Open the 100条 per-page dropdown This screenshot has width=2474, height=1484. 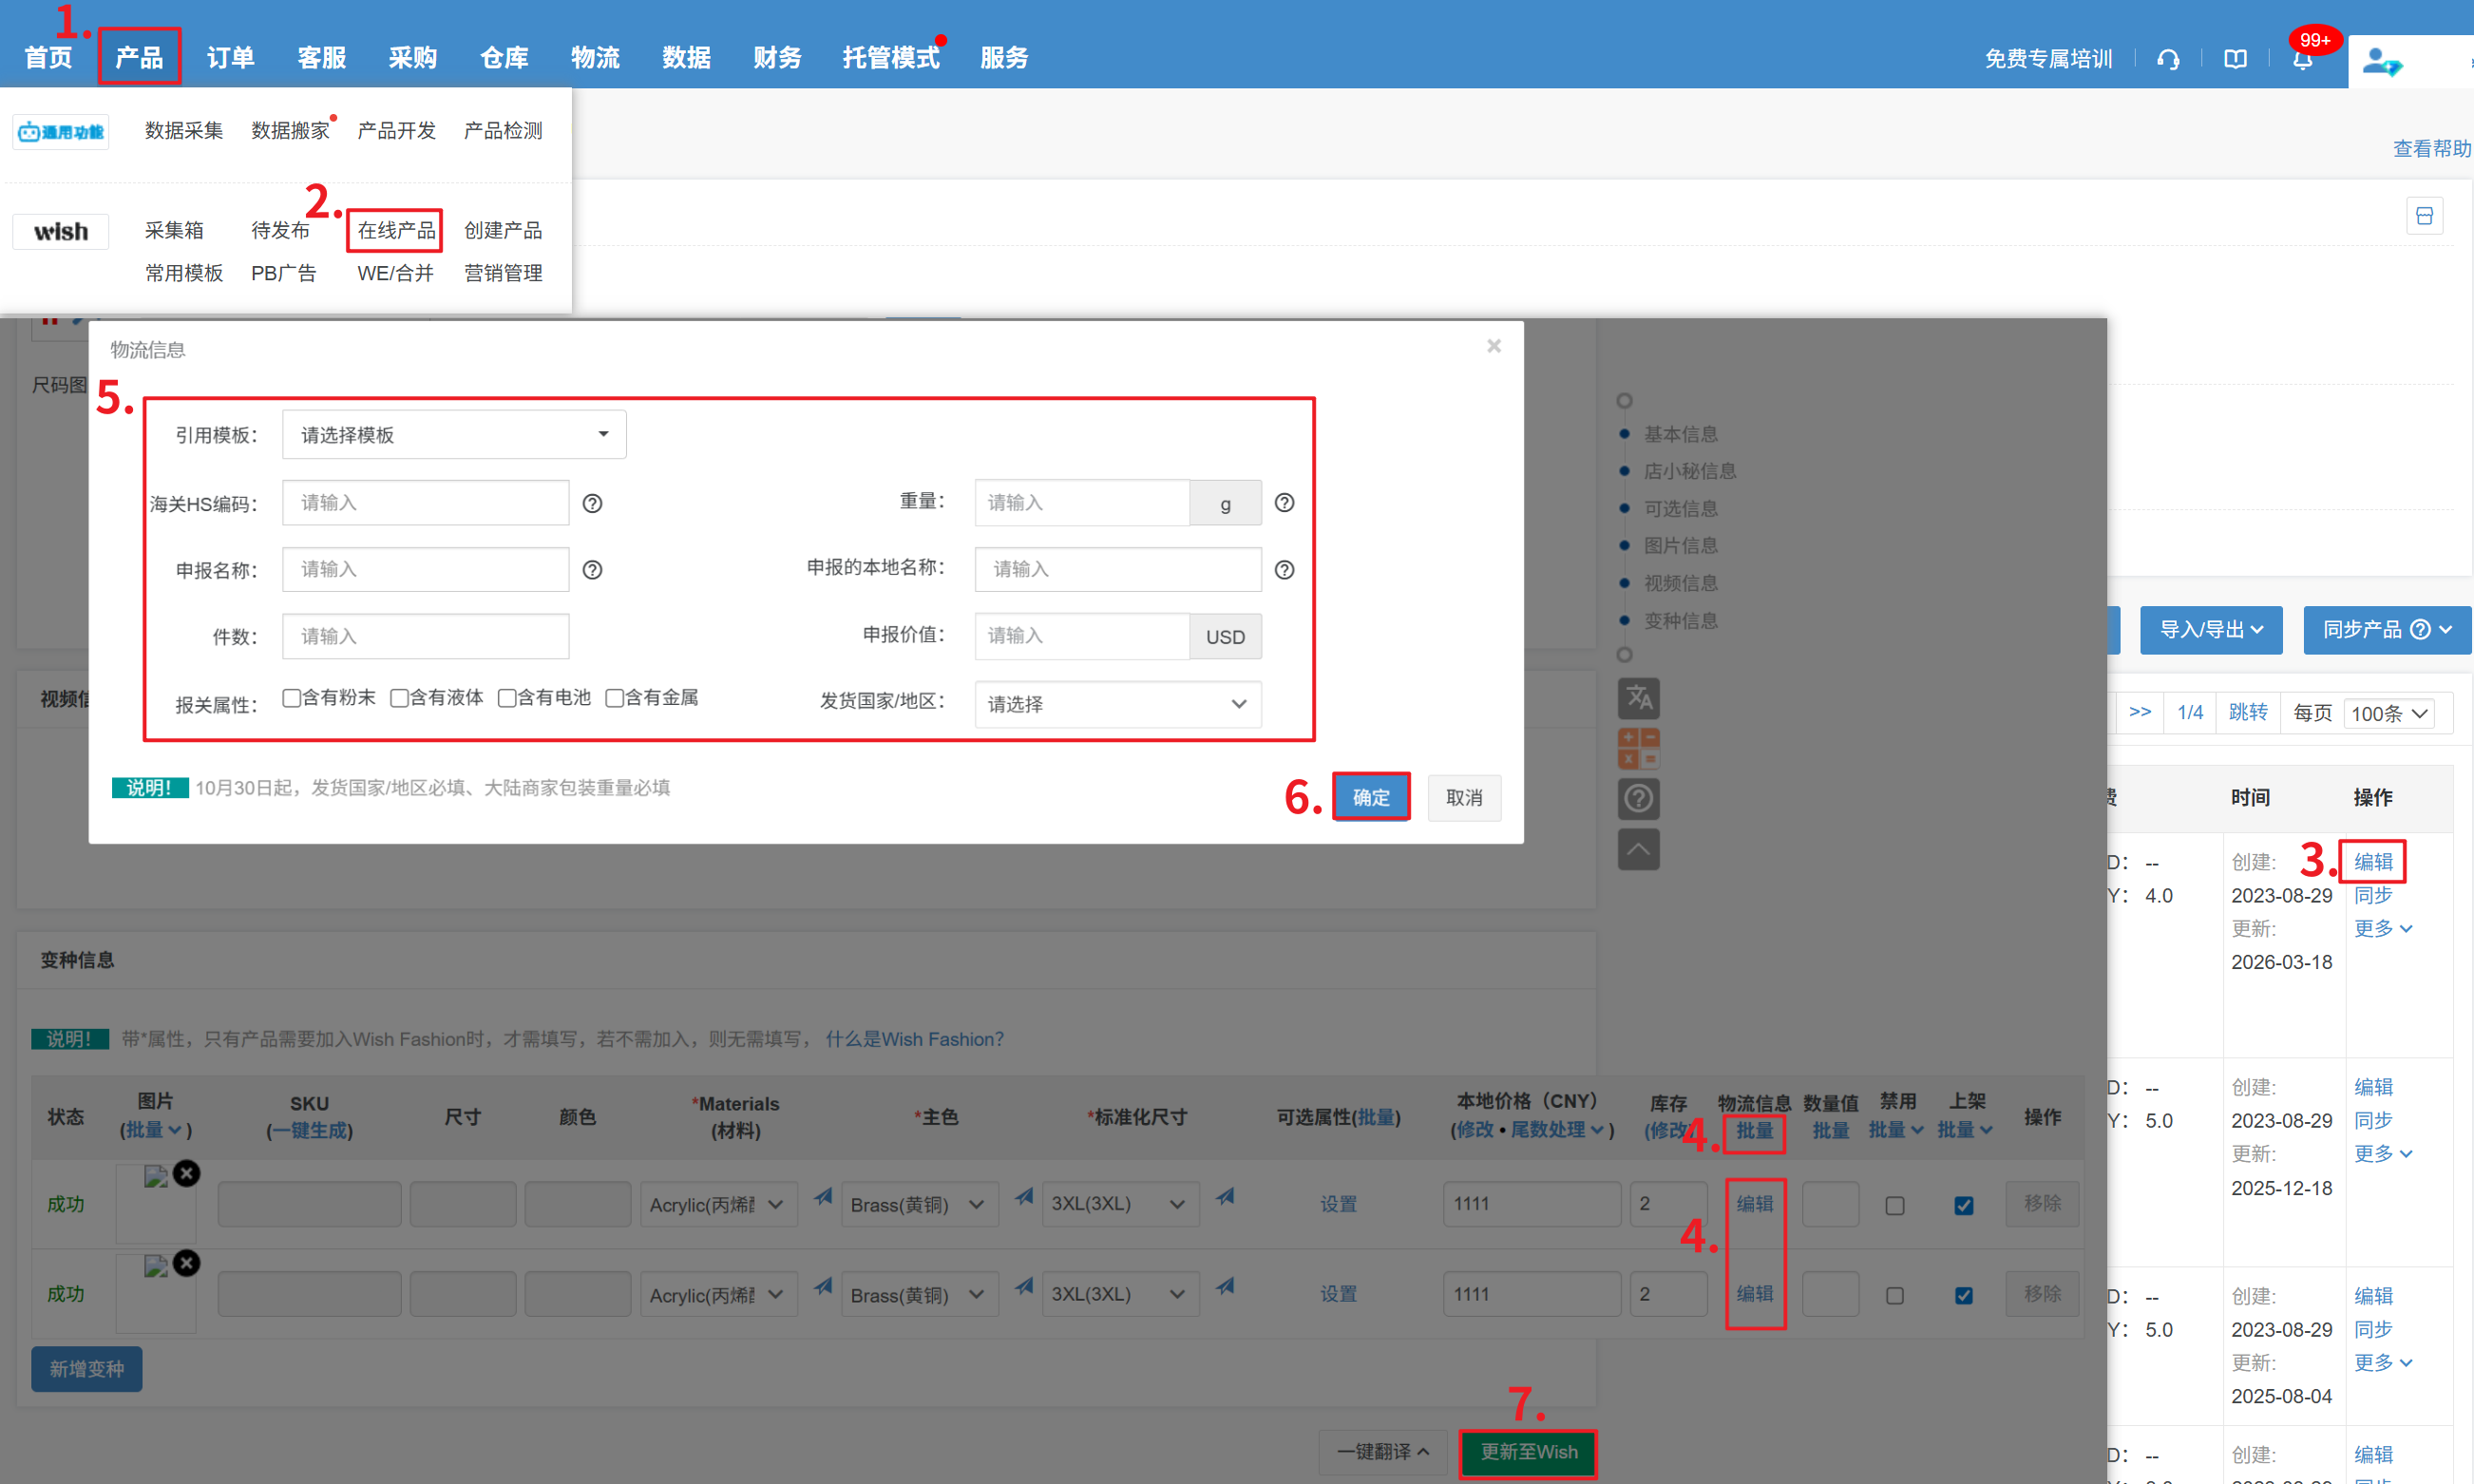tap(2388, 713)
